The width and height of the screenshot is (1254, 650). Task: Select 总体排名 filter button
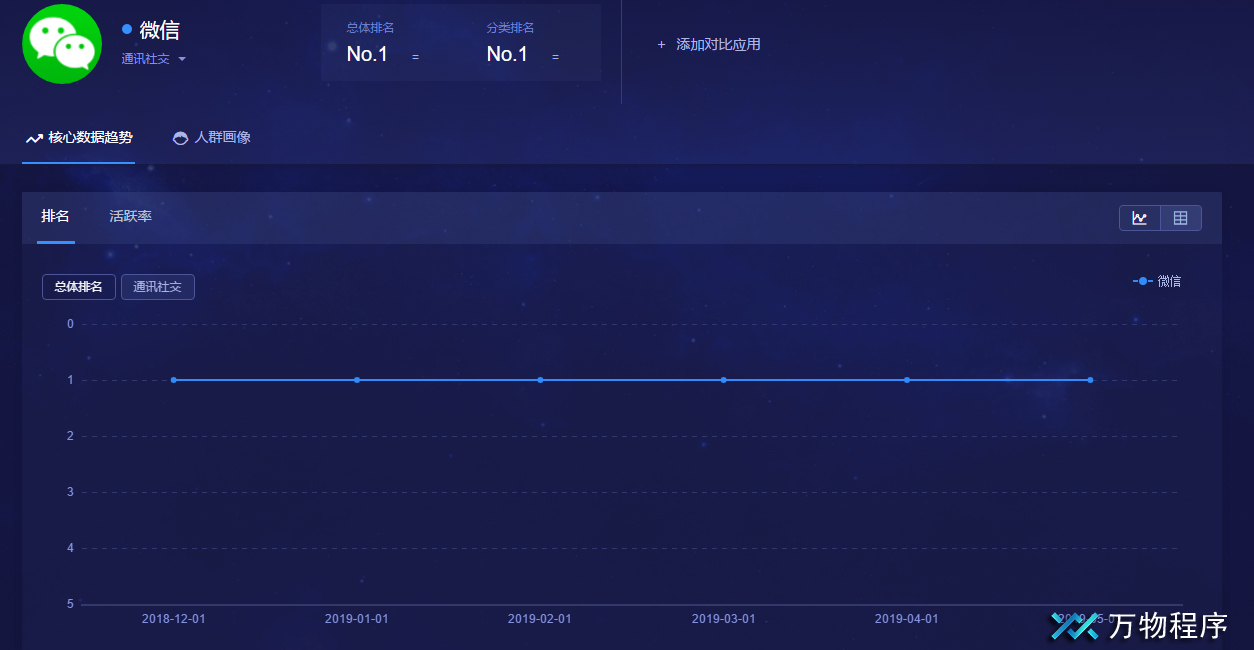point(79,287)
